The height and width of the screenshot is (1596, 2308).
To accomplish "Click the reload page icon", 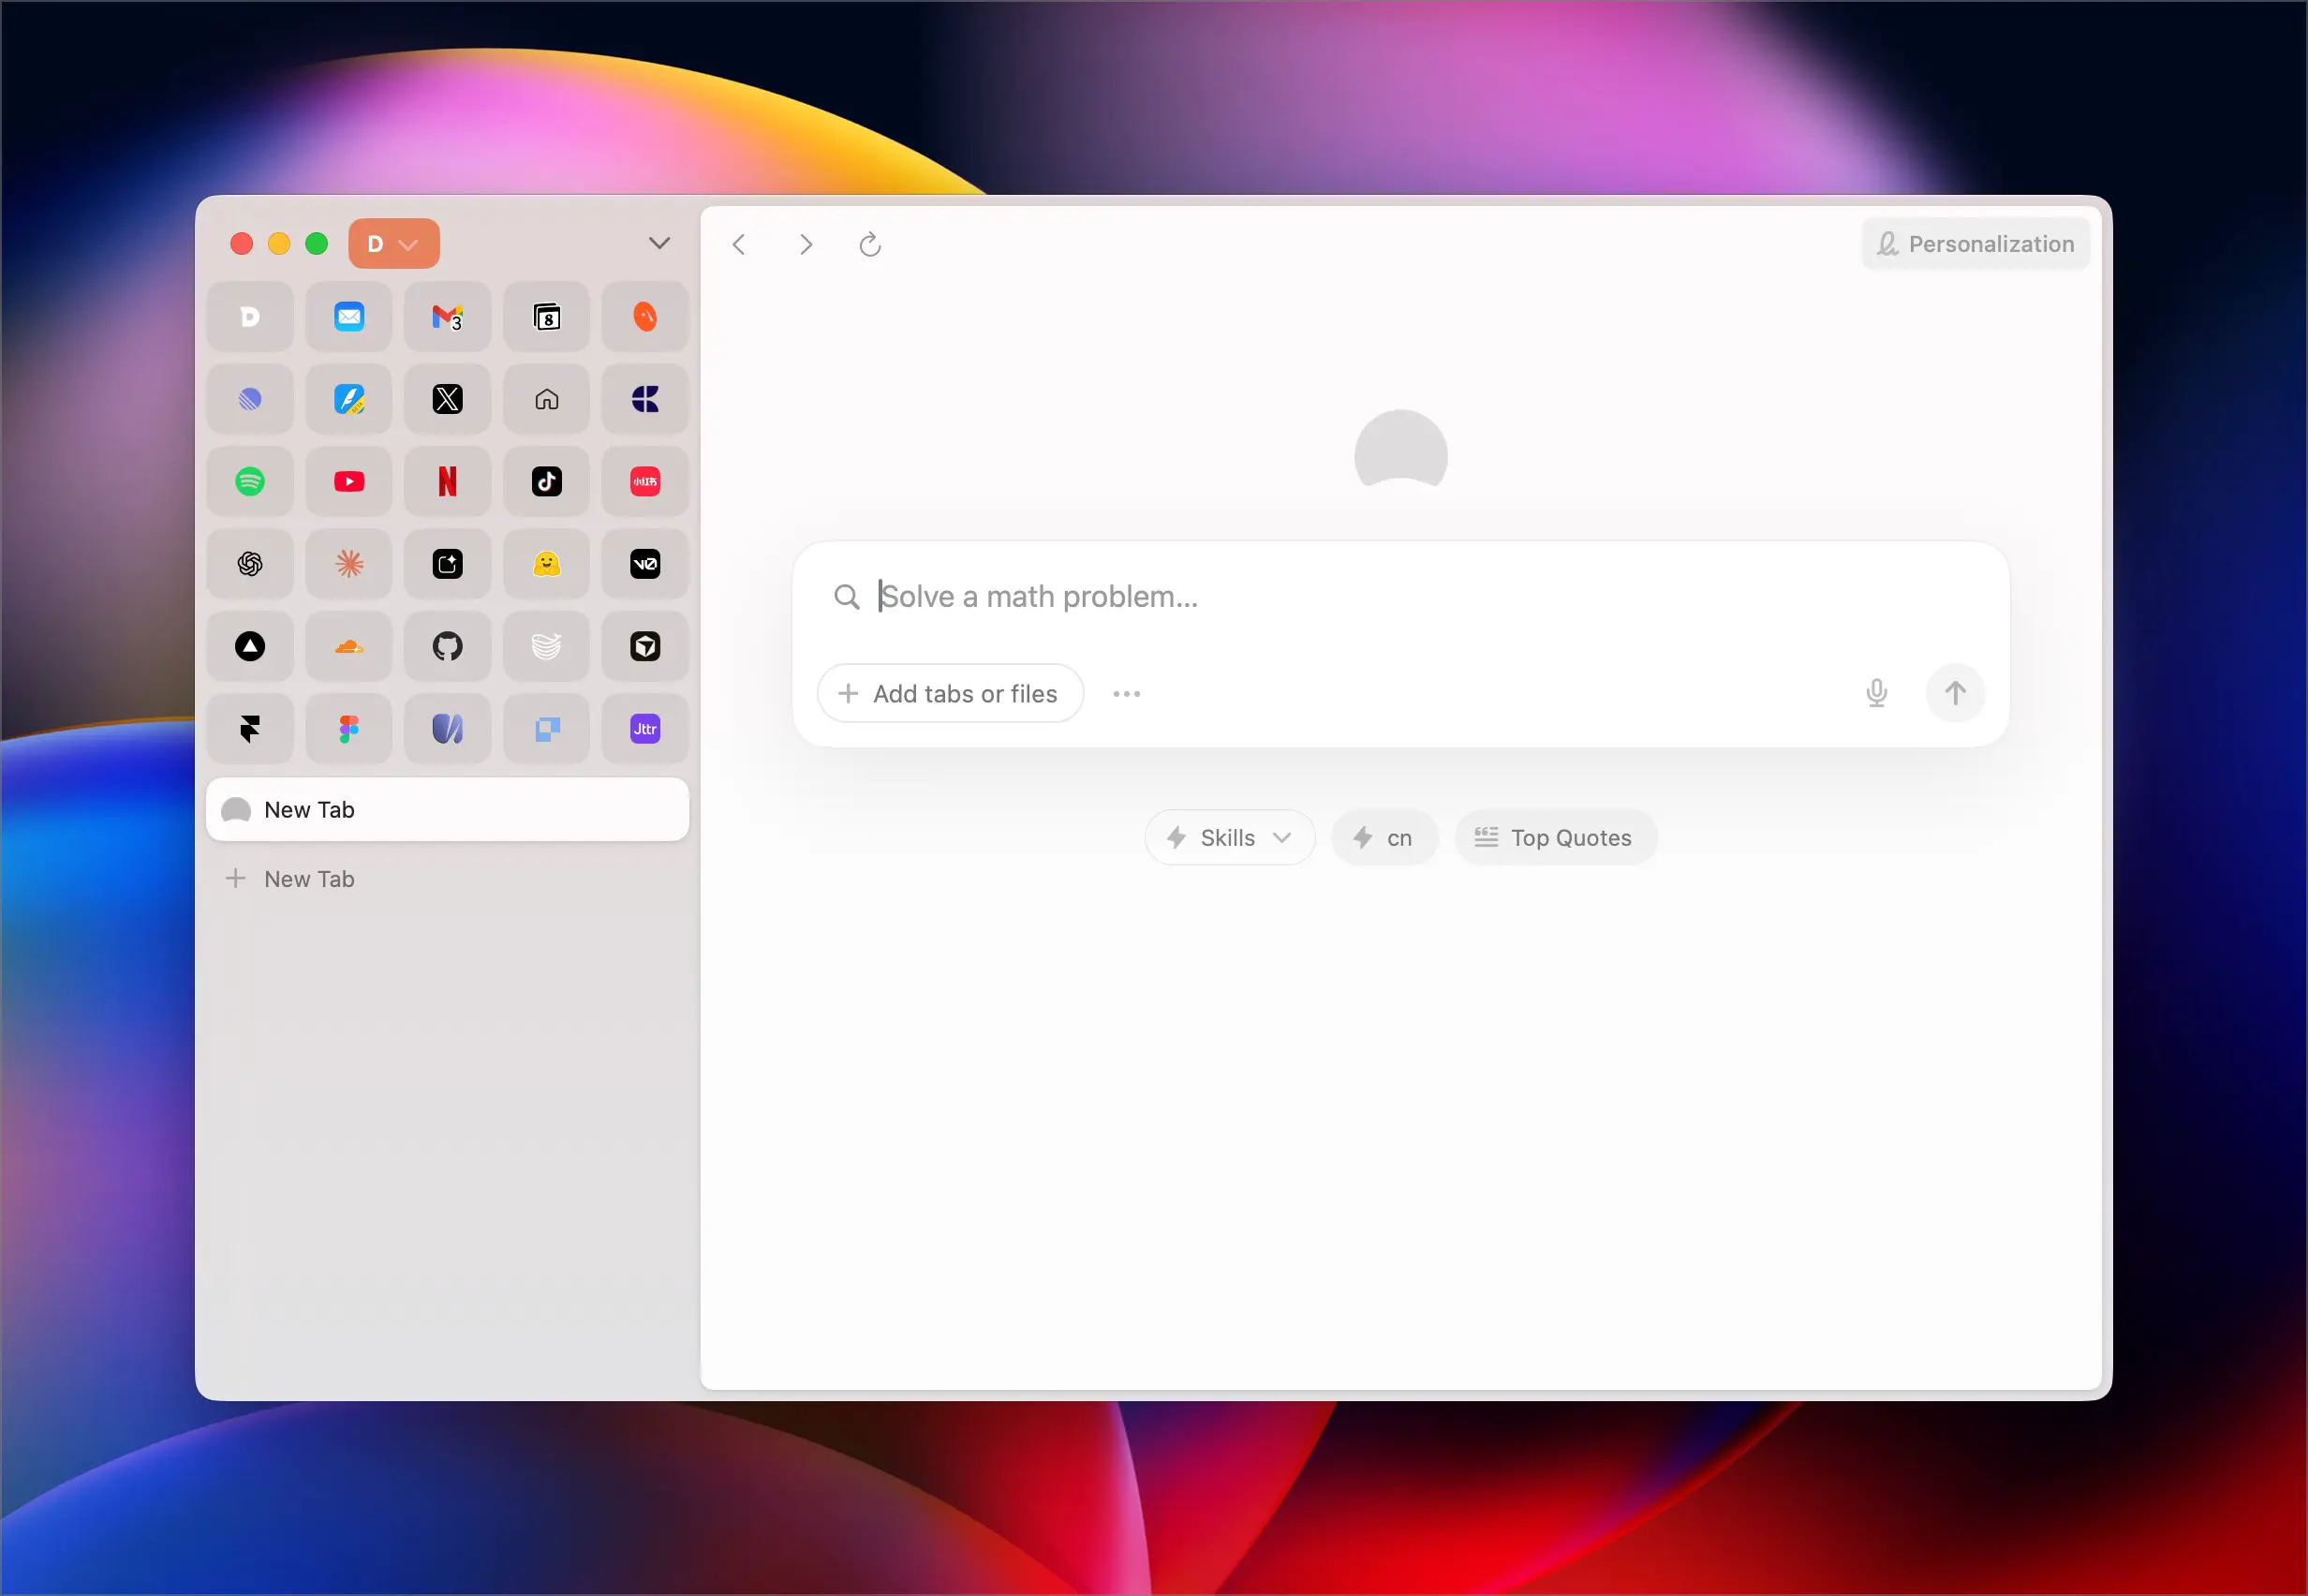I will [870, 245].
